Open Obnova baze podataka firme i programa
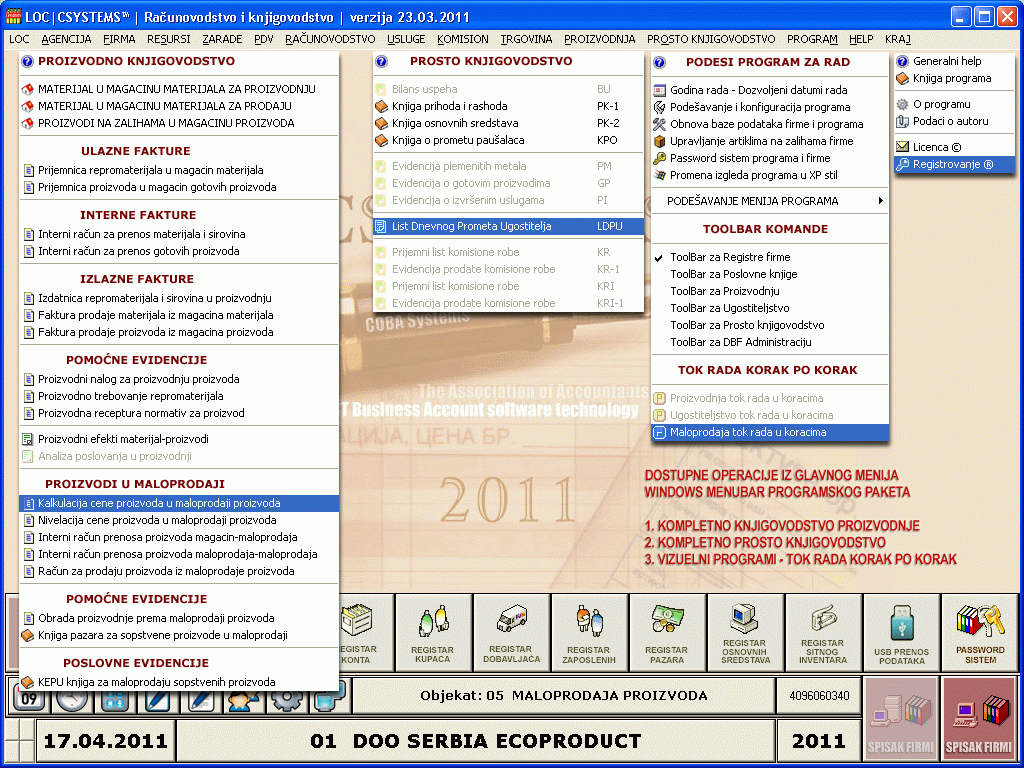 click(x=770, y=124)
